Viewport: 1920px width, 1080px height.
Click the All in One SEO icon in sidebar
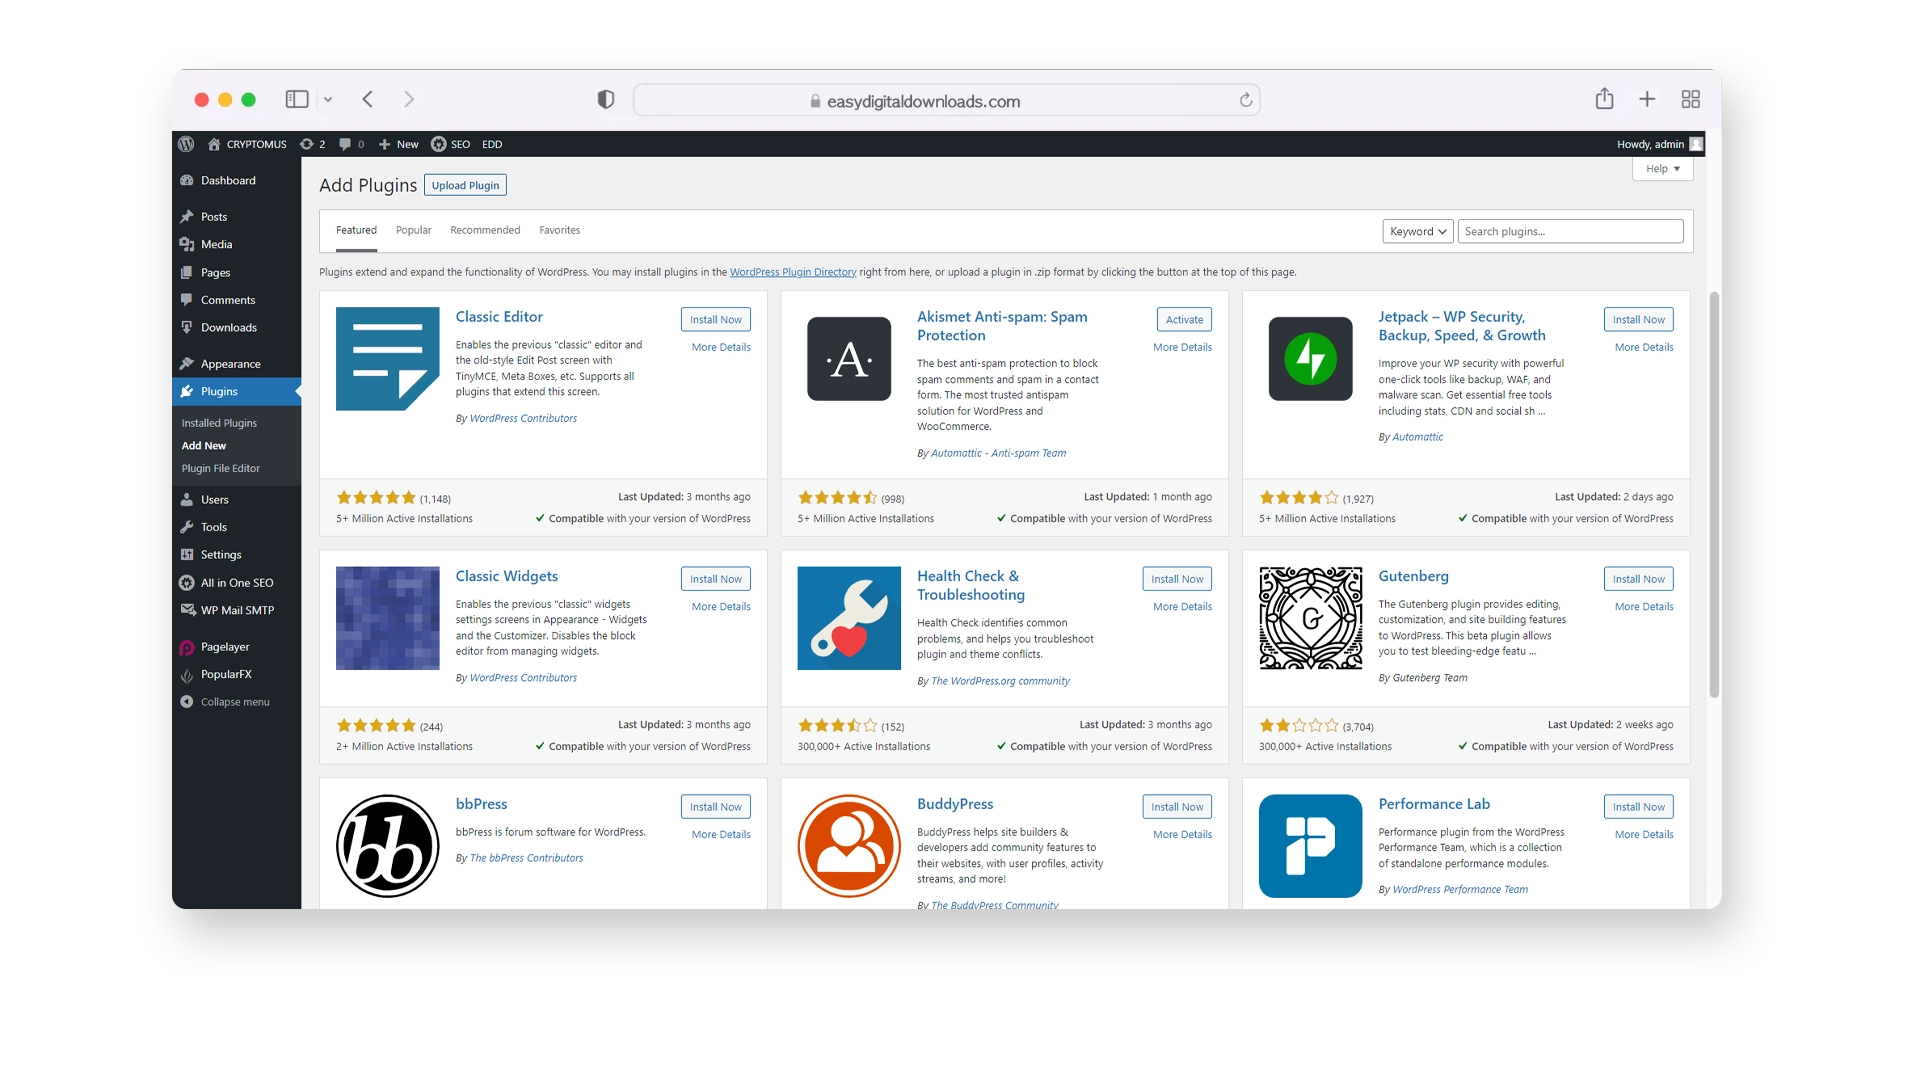(x=187, y=582)
